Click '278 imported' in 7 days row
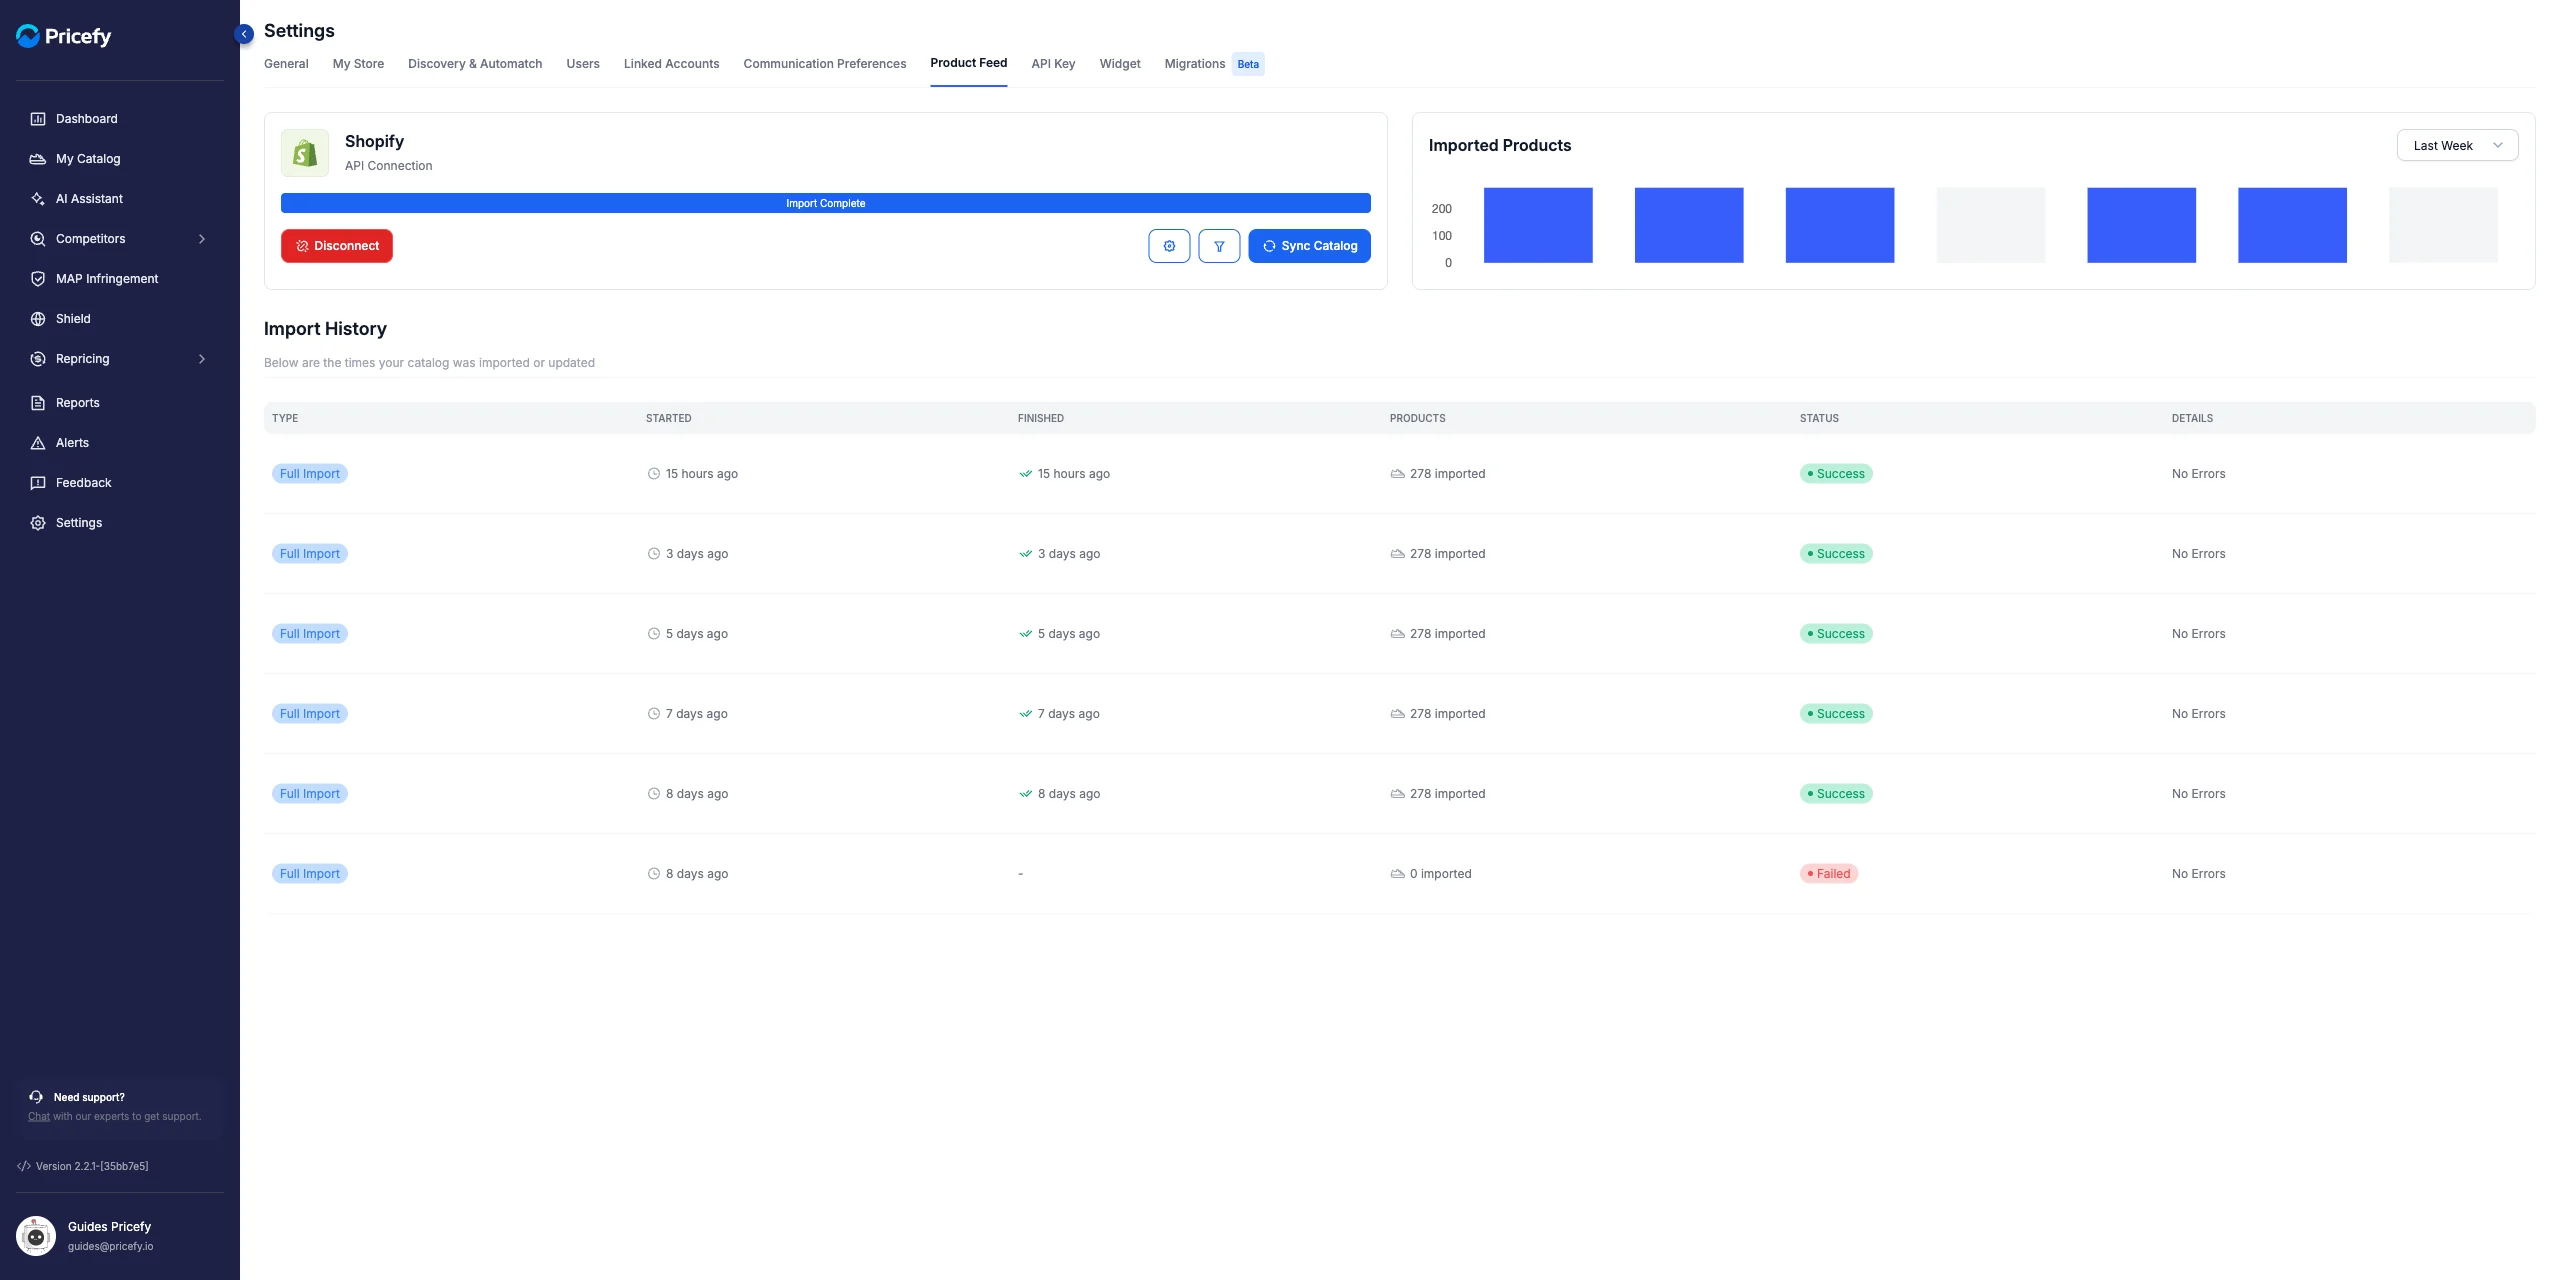Screen dimensions: 2560x1280 point(1447,714)
